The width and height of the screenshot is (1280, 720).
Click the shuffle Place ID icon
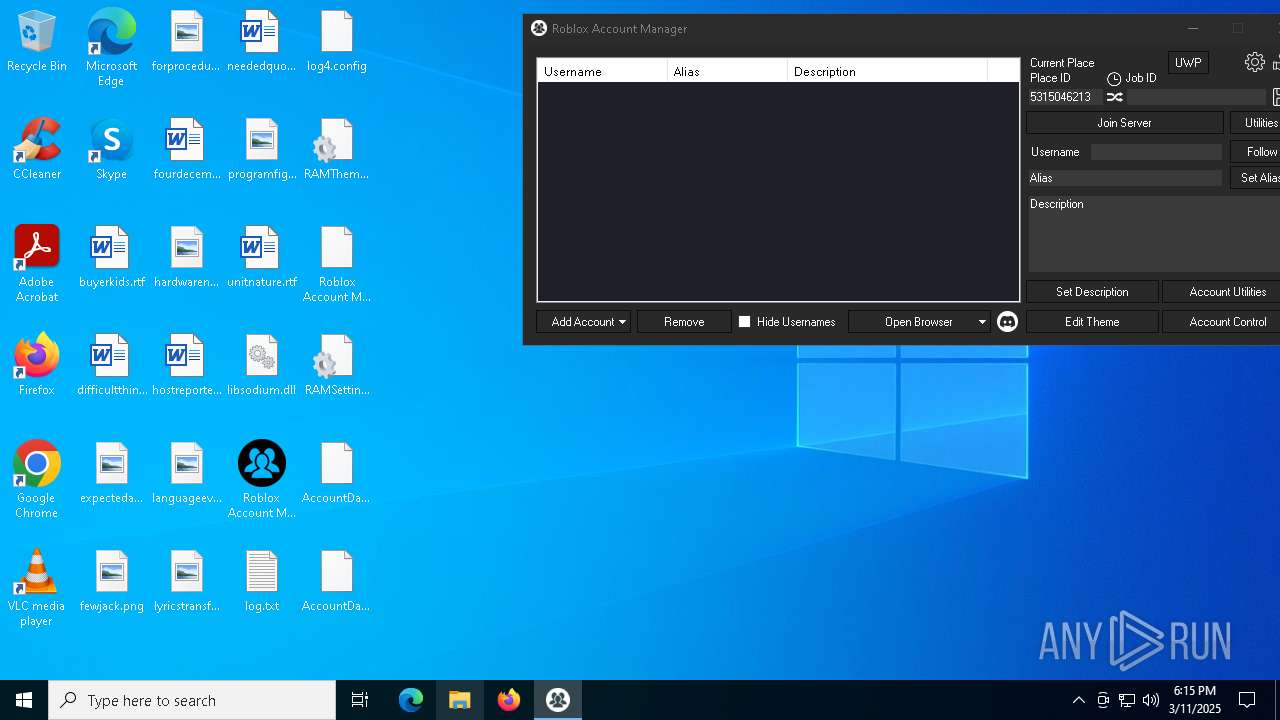tap(1114, 97)
